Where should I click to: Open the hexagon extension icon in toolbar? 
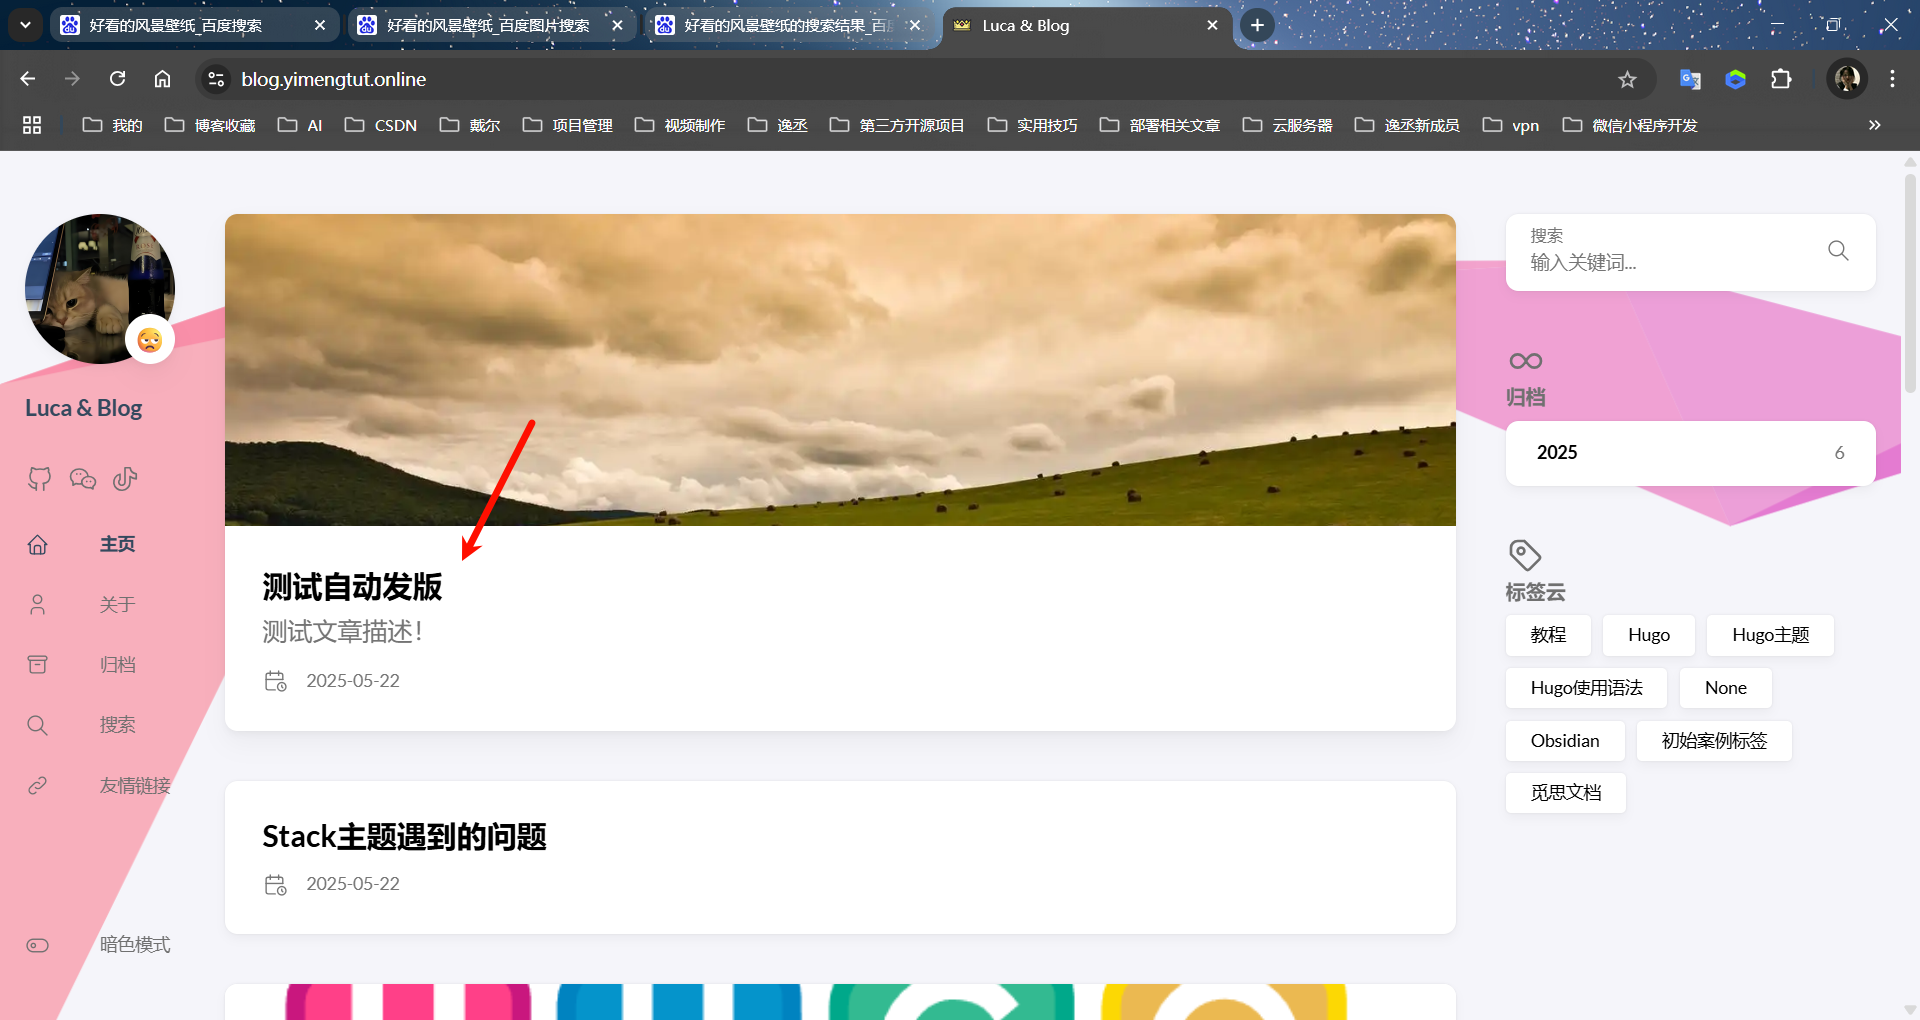click(x=1736, y=79)
